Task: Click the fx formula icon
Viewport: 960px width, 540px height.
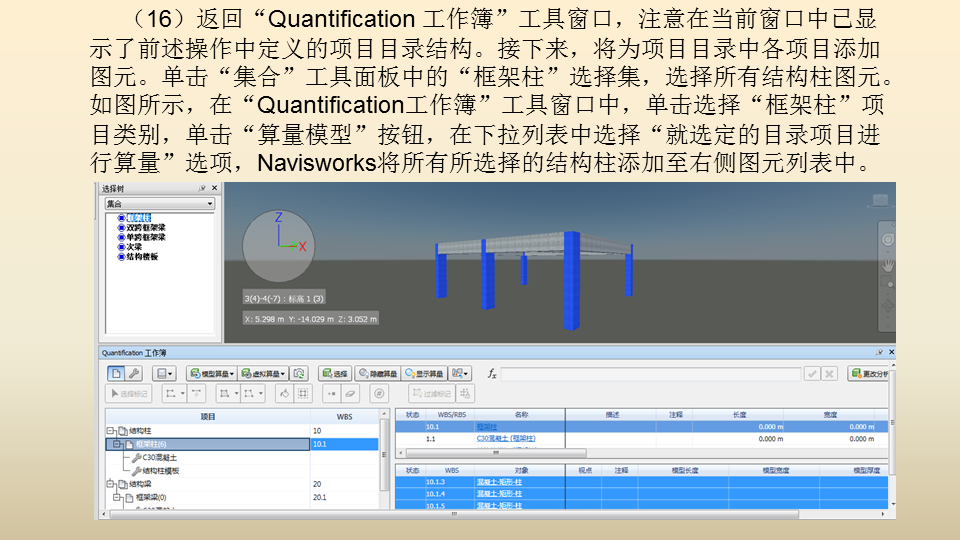Action: tap(492, 373)
